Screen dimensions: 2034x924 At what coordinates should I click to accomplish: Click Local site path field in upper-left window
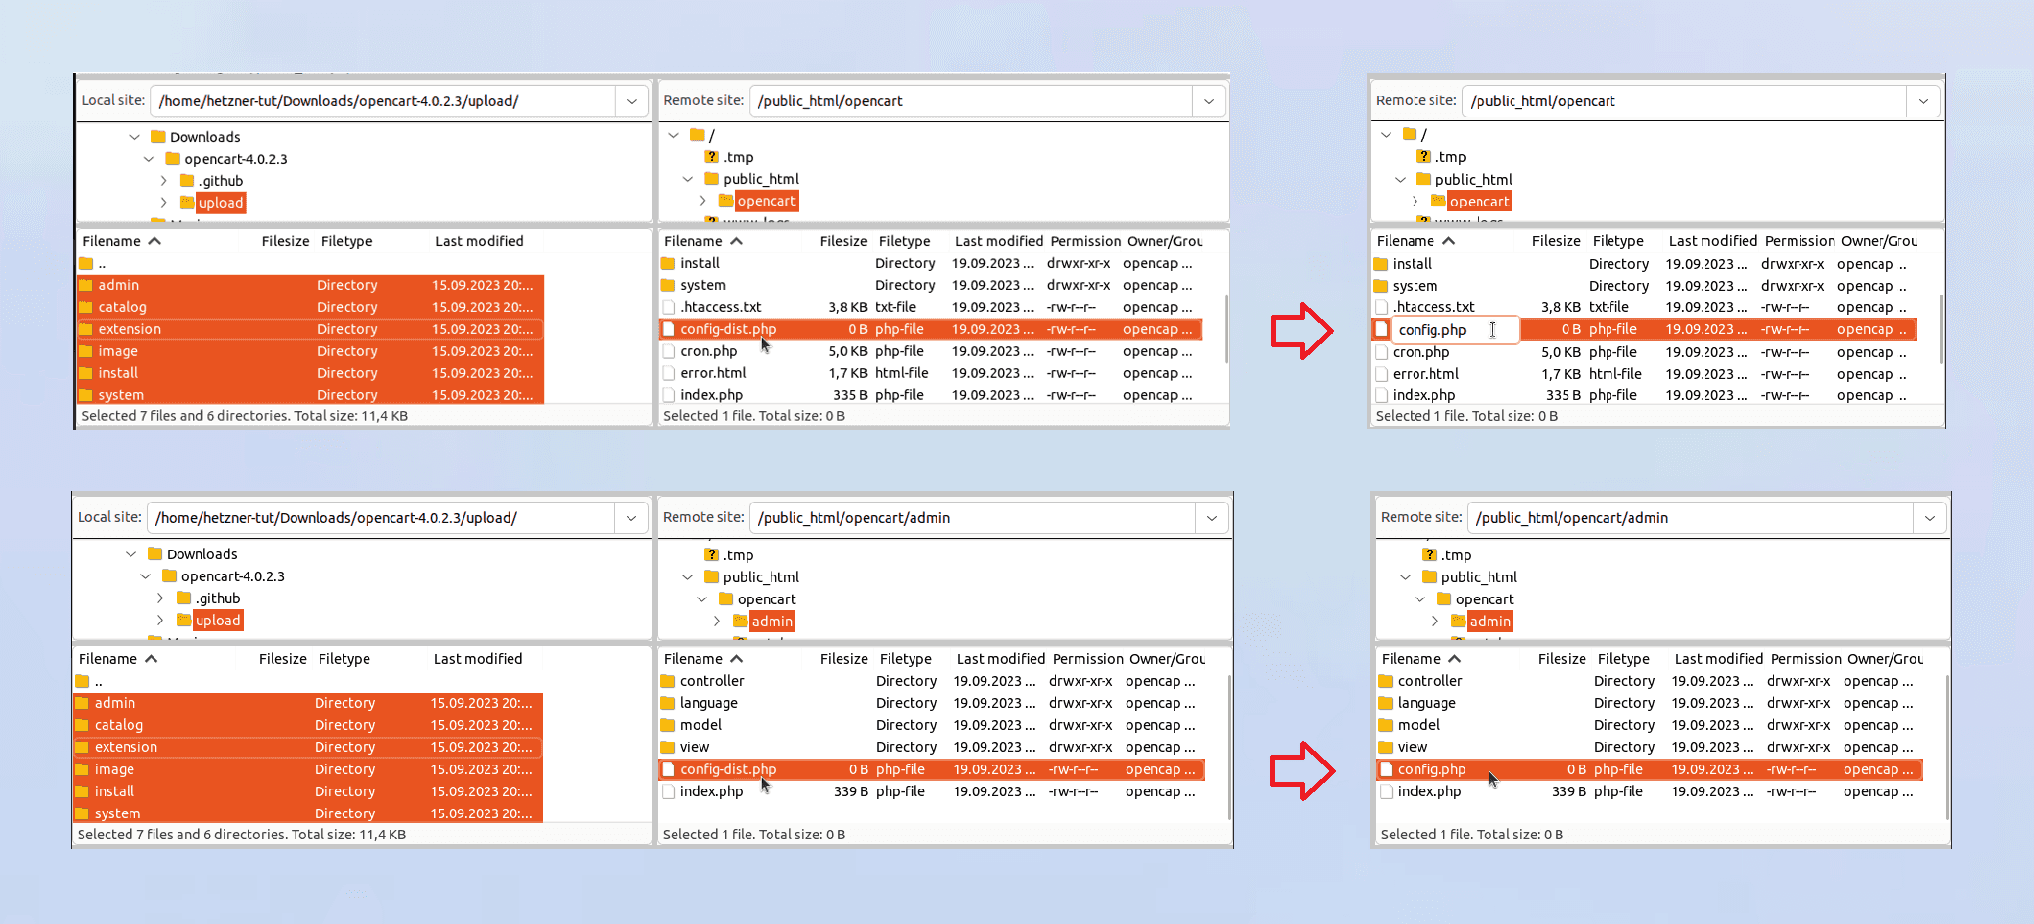click(383, 101)
